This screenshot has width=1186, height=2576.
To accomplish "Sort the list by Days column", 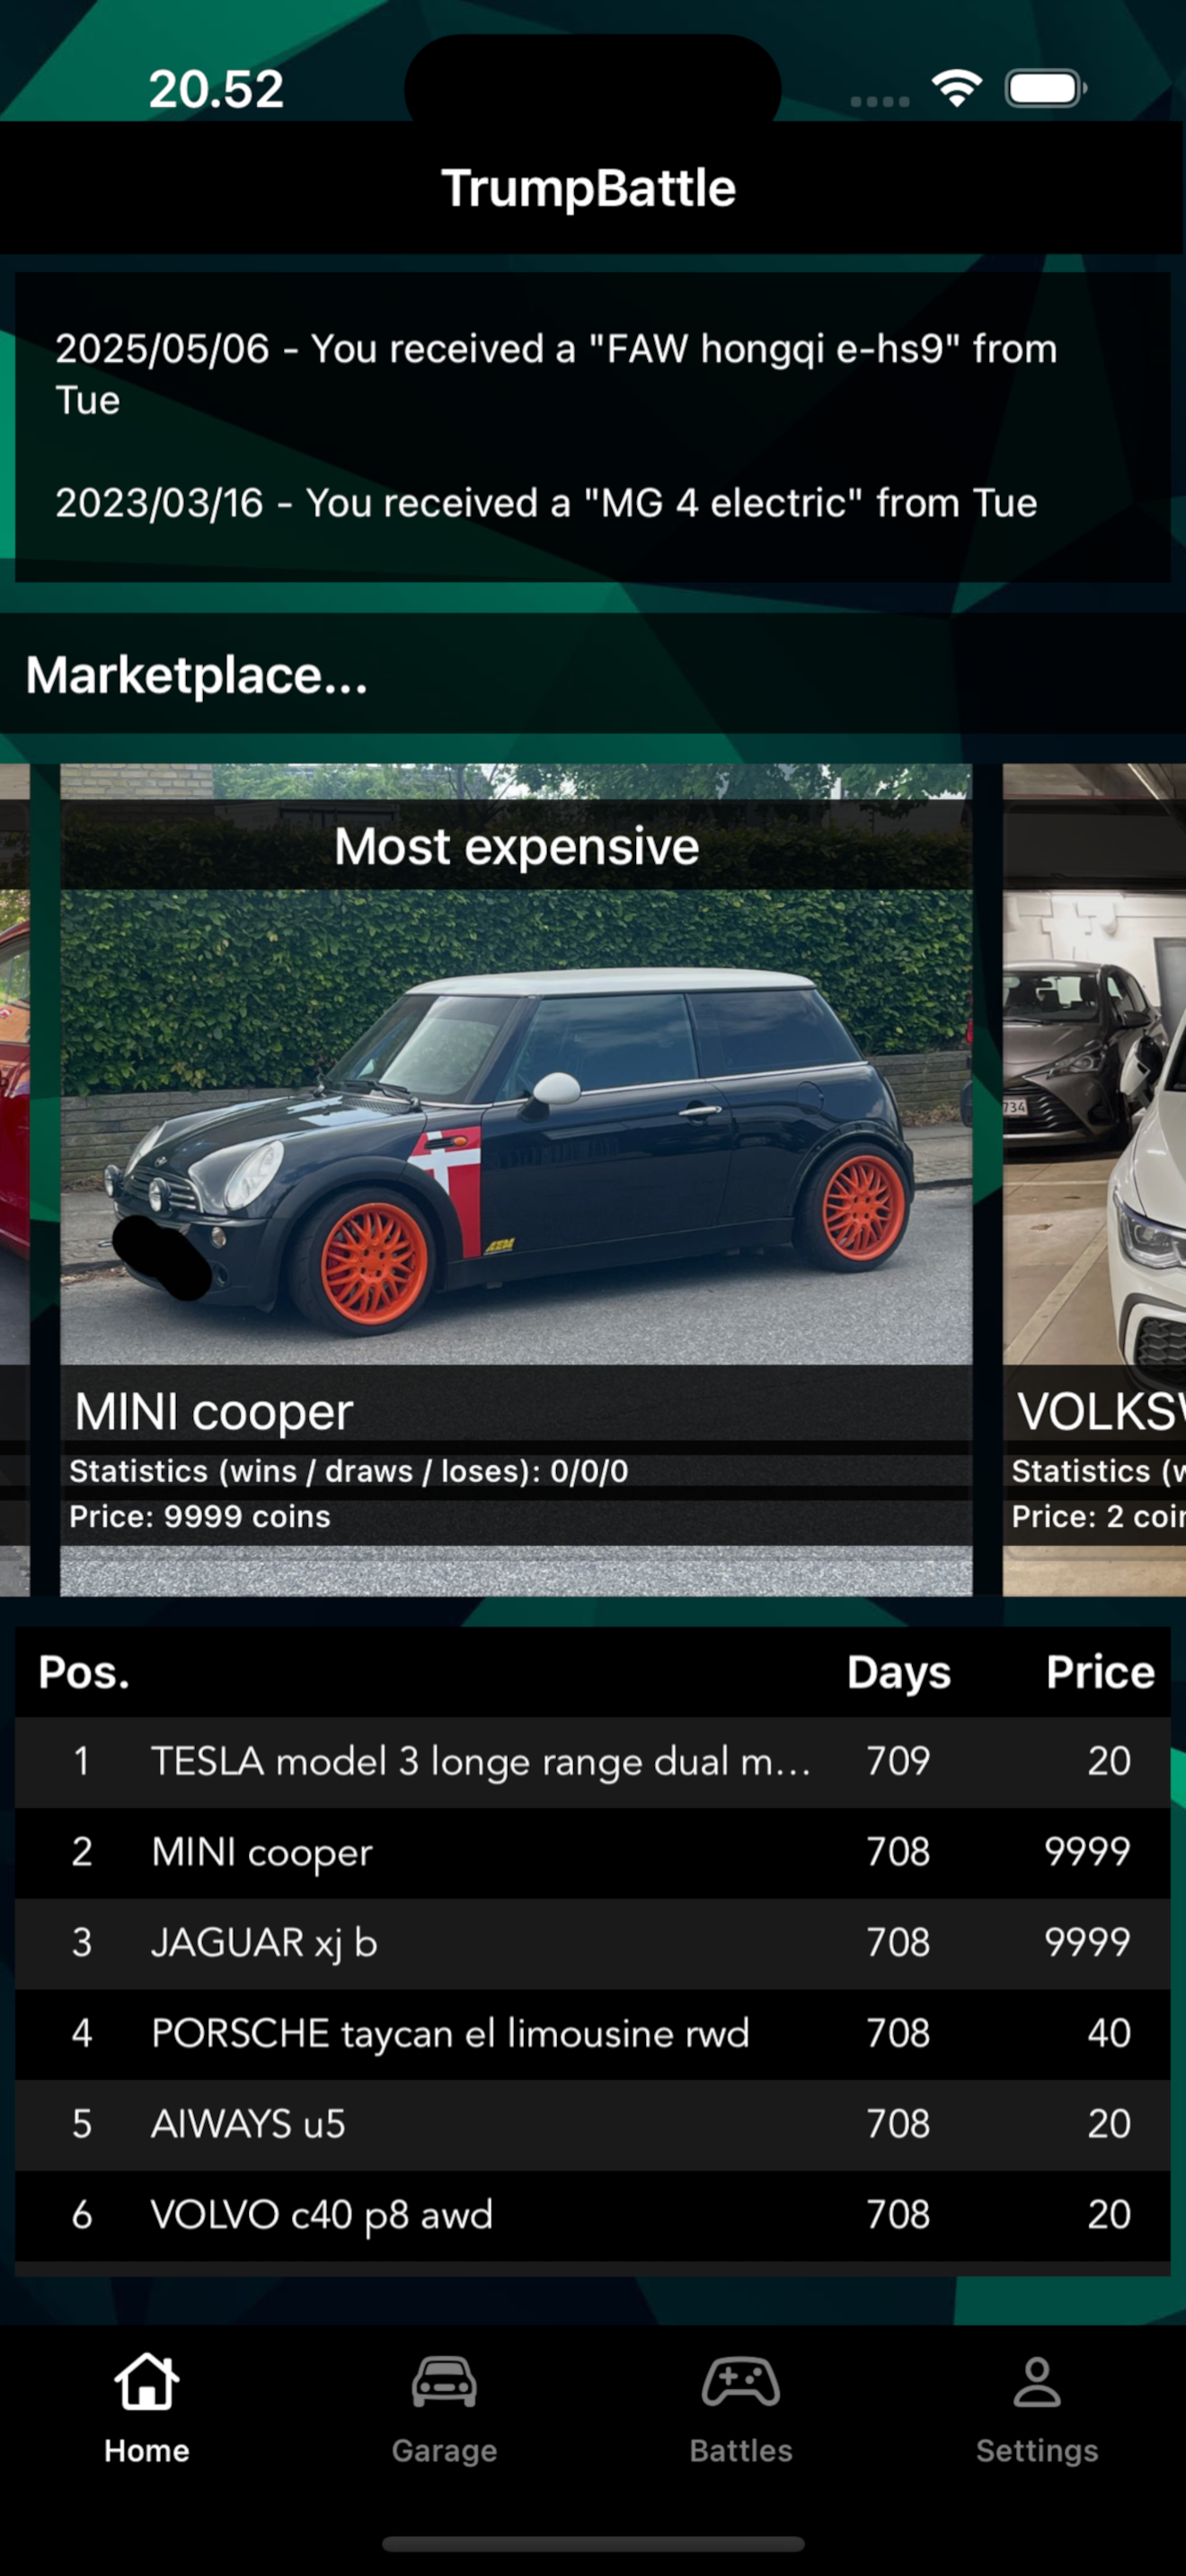I will pos(898,1672).
